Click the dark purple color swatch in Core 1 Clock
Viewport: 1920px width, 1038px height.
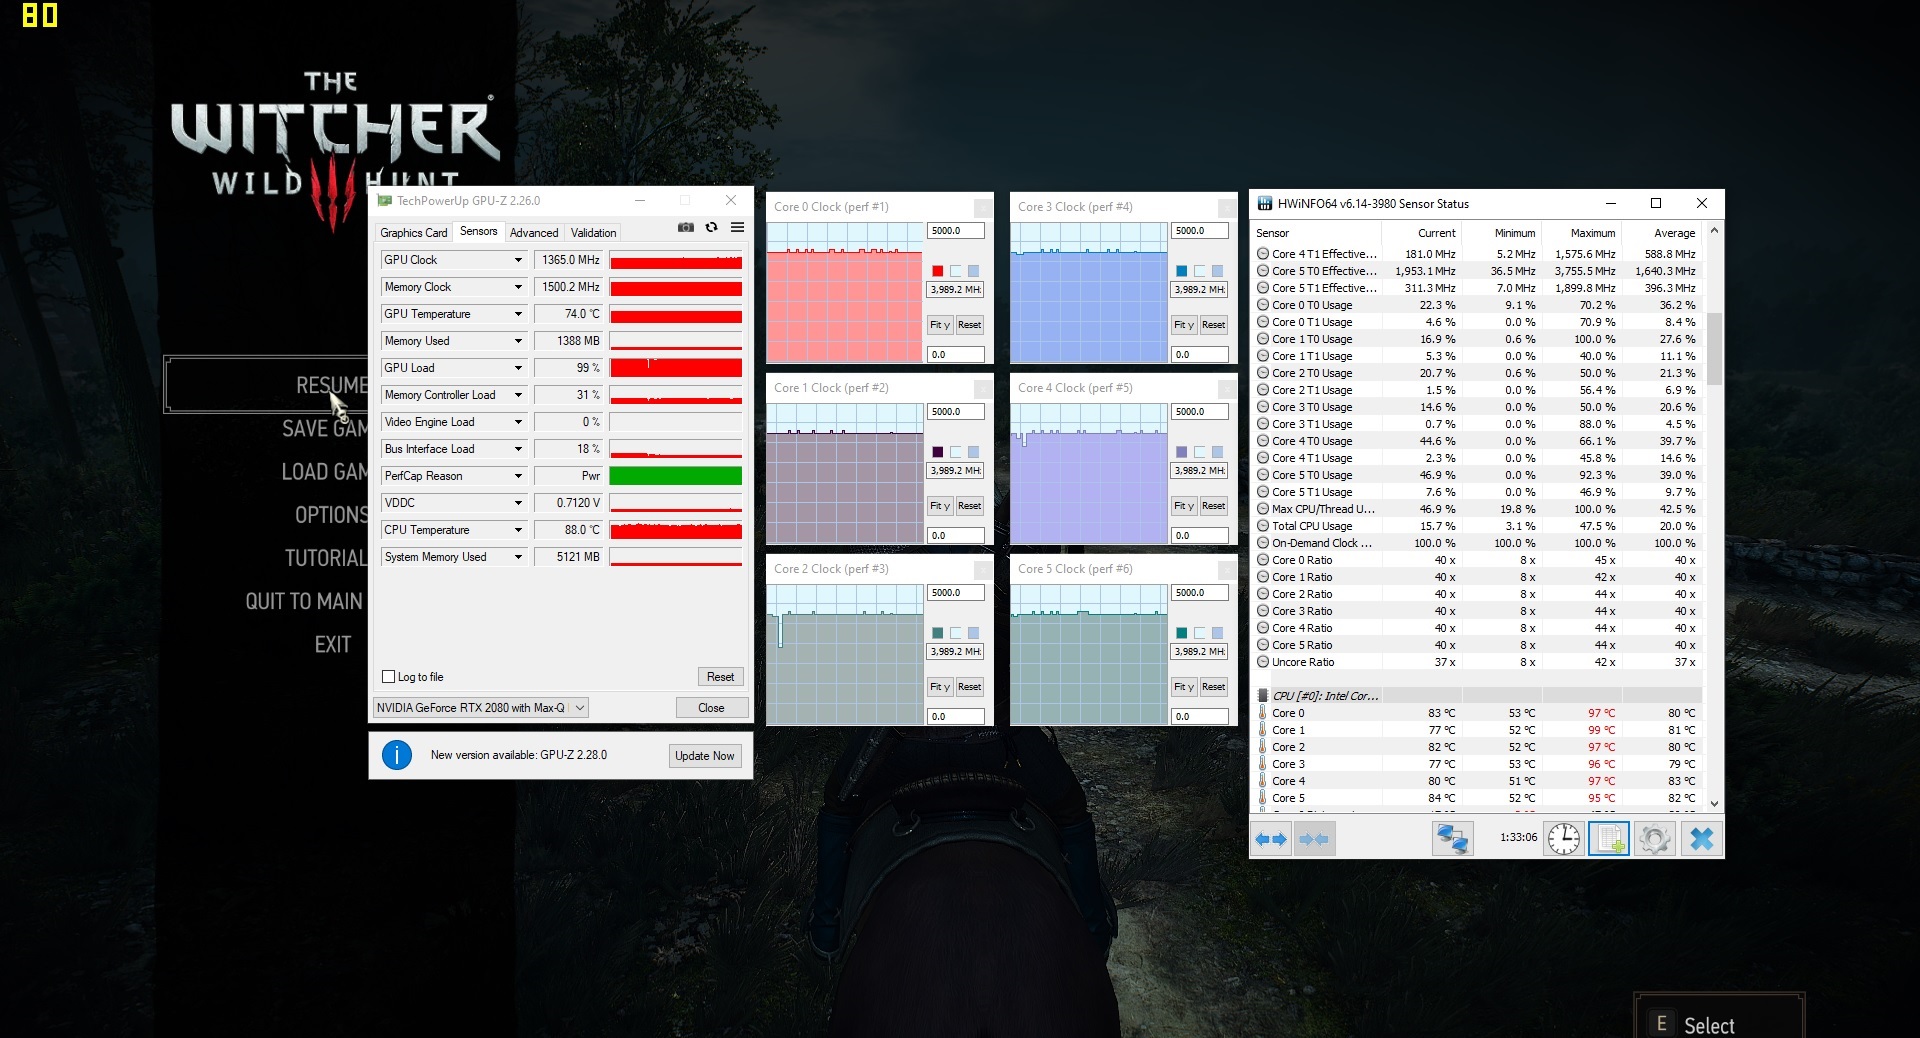(x=937, y=452)
